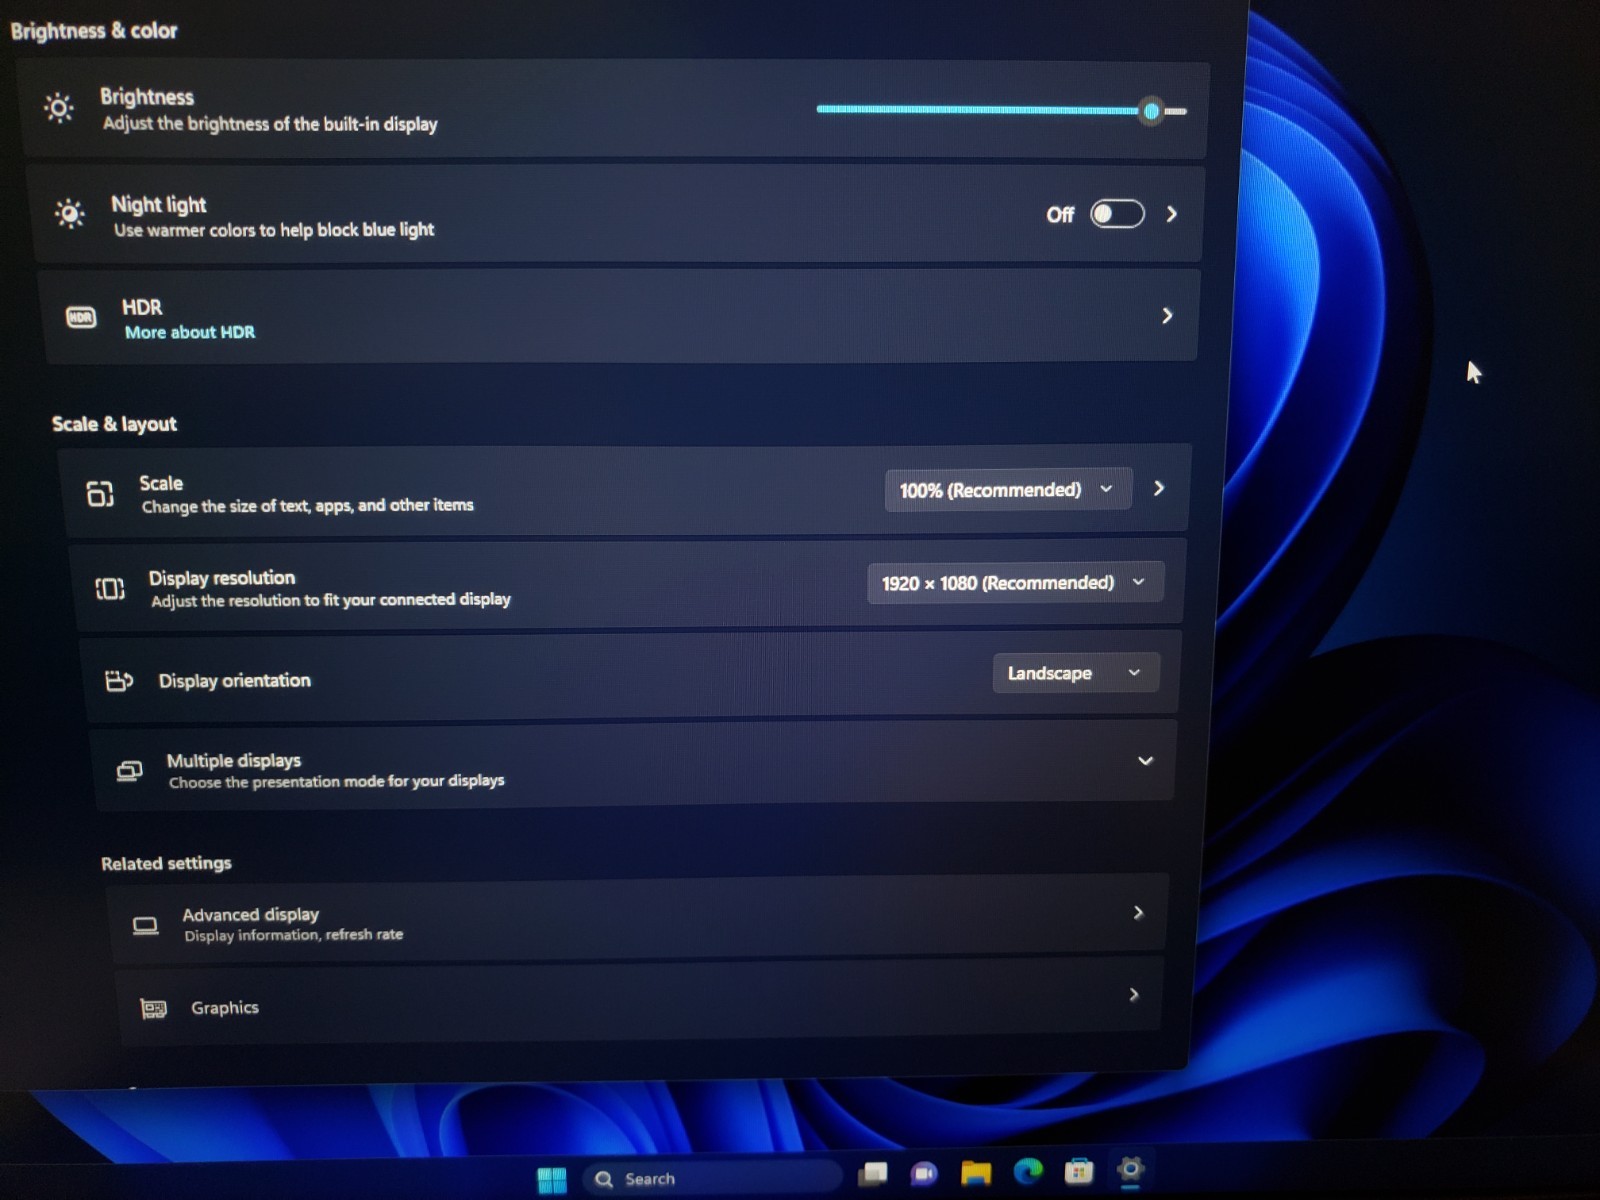Click the Scale & layout heading

point(114,424)
